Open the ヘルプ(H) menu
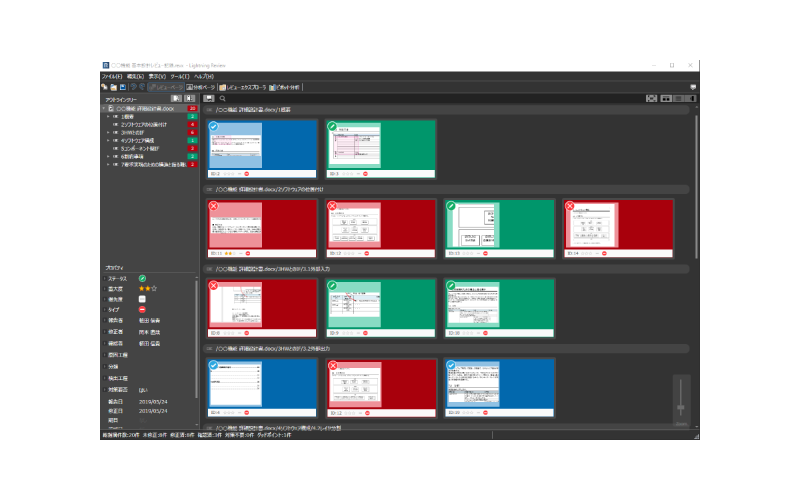800x500 pixels. coord(203,76)
